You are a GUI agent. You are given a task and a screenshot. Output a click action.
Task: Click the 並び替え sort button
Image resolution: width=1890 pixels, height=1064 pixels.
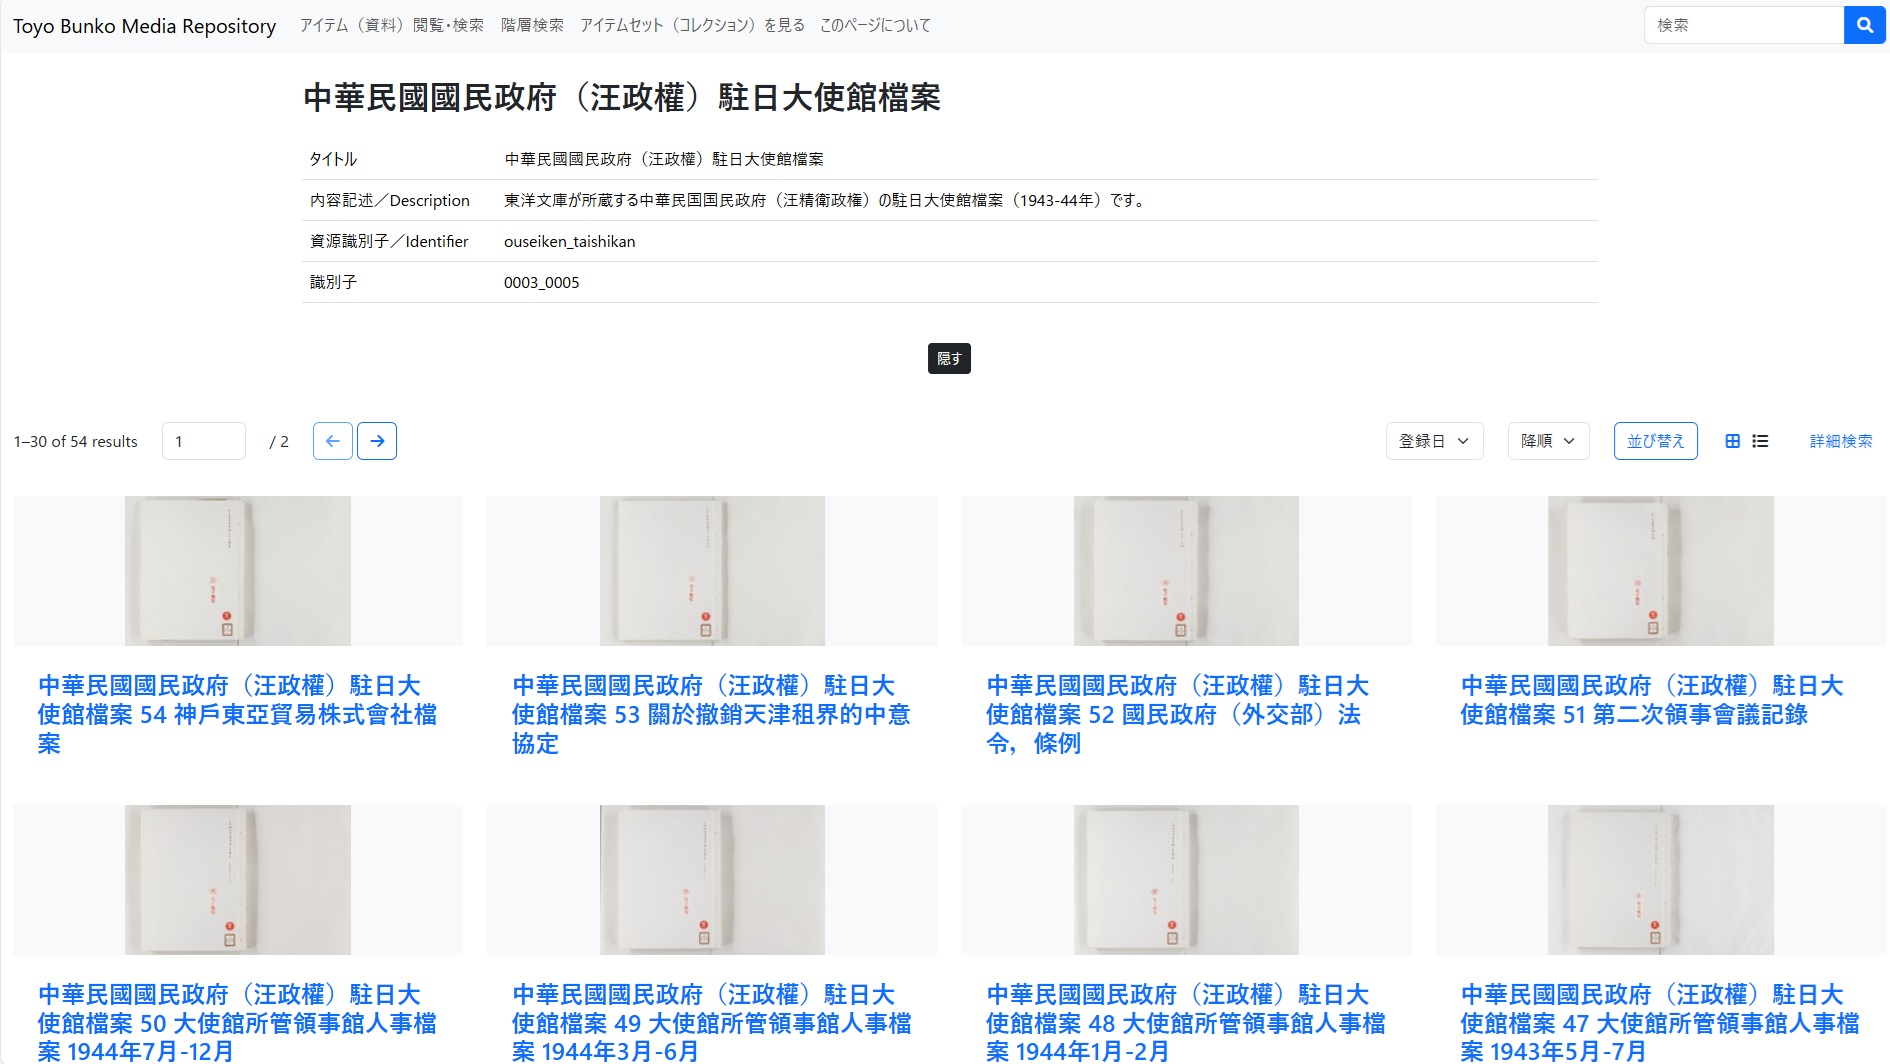point(1655,440)
